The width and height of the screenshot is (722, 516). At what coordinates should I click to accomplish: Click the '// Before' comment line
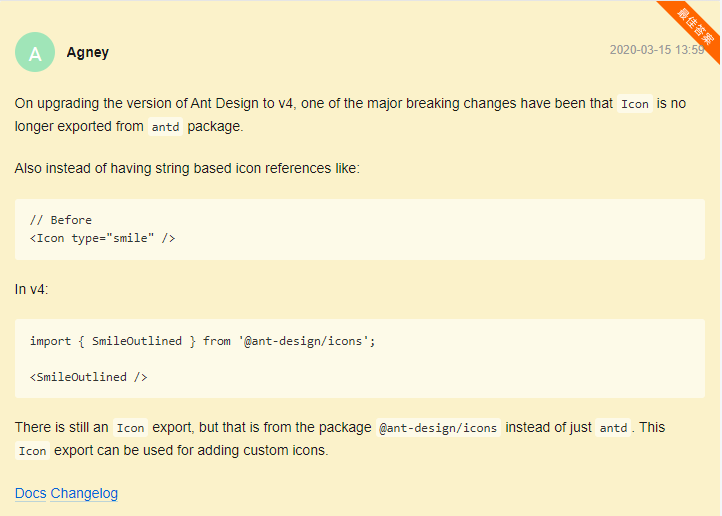[x=61, y=220]
